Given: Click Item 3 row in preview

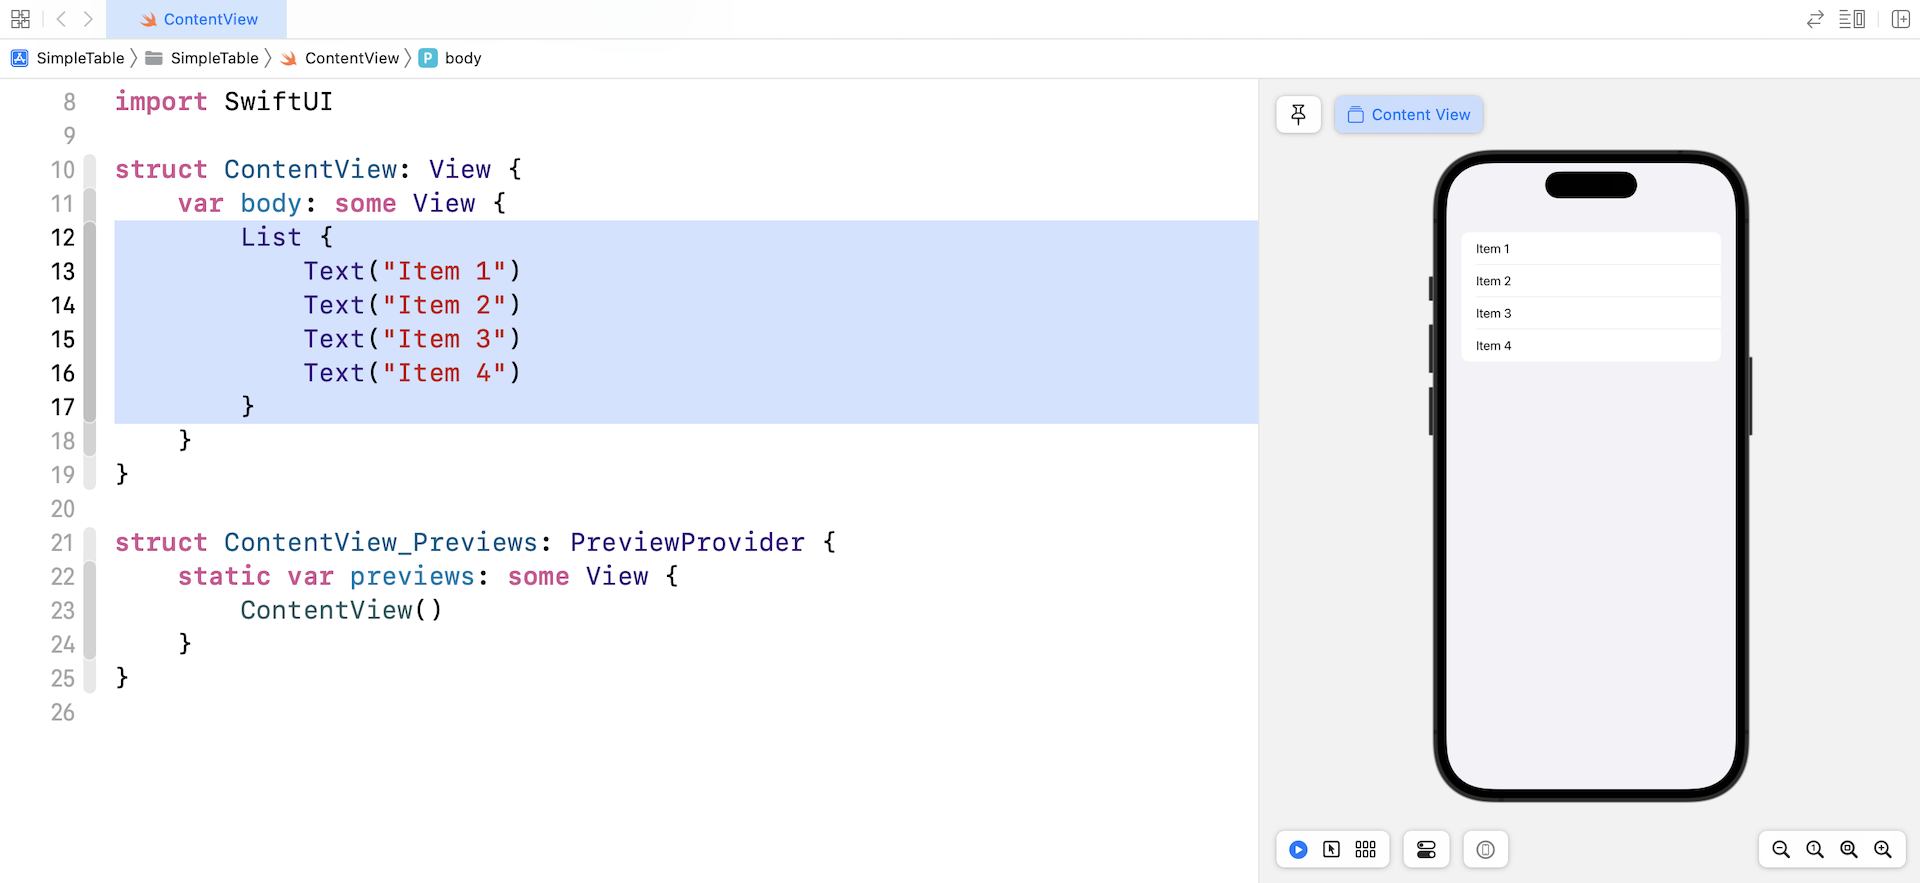Looking at the screenshot, I should [1590, 313].
